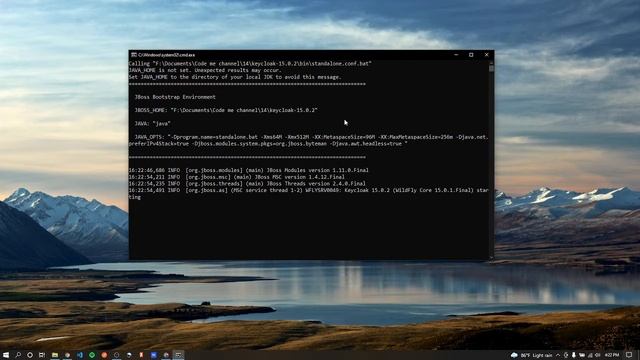
Task: Click the 'JAVA_OPTS:' options line
Action: pos(309,140)
